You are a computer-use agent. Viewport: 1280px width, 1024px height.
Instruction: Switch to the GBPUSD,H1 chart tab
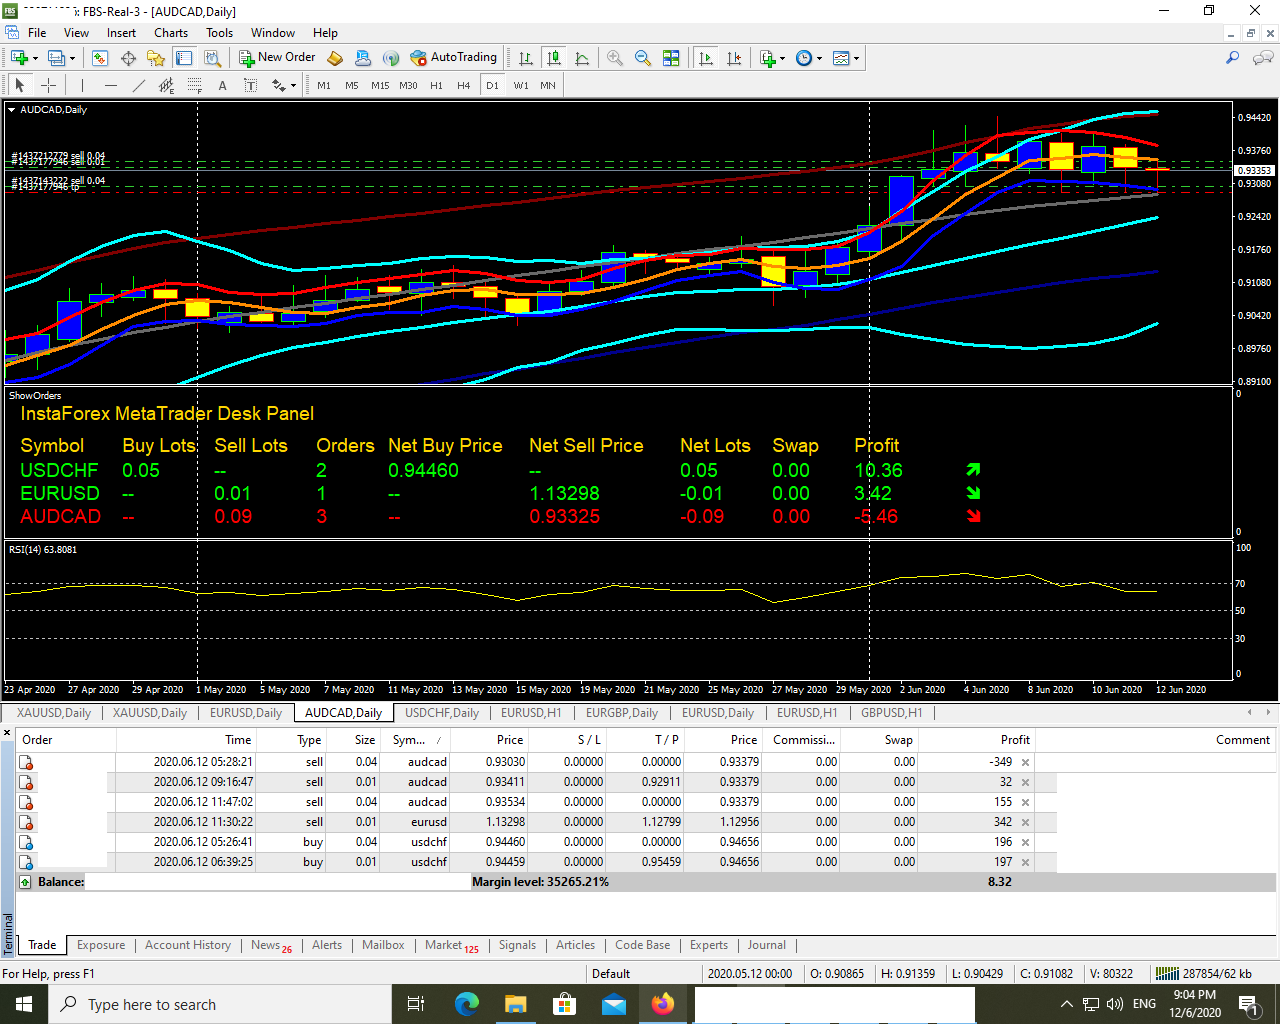coord(892,713)
